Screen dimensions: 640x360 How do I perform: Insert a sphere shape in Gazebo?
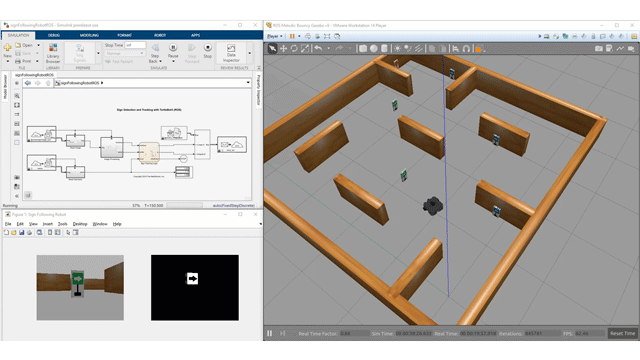(373, 49)
